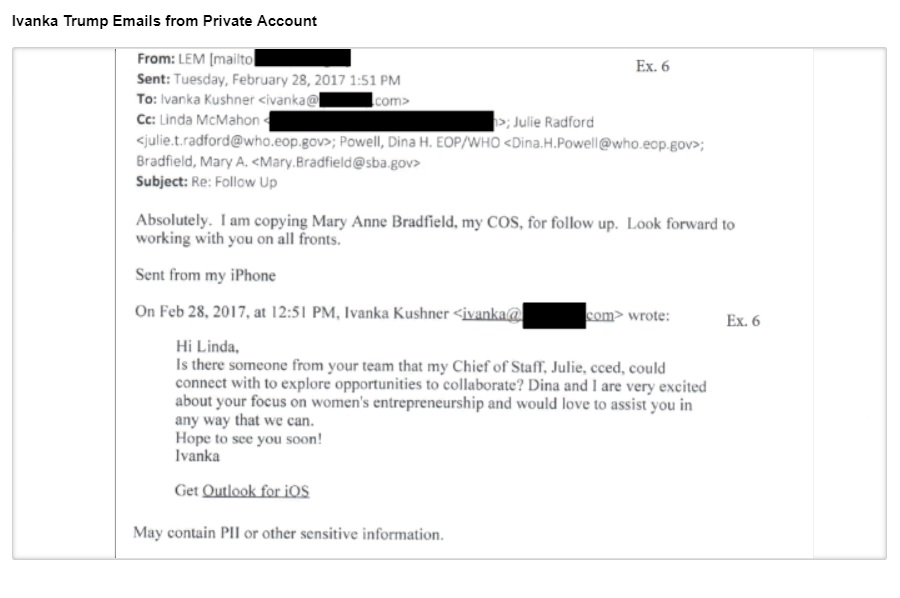This screenshot has width=900, height=598.
Task: Click the ivanka@ email link in the quoted header
Action: (x=492, y=314)
